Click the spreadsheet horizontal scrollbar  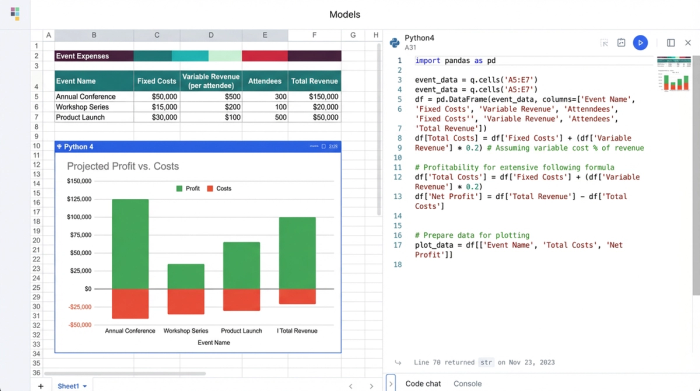125,373
